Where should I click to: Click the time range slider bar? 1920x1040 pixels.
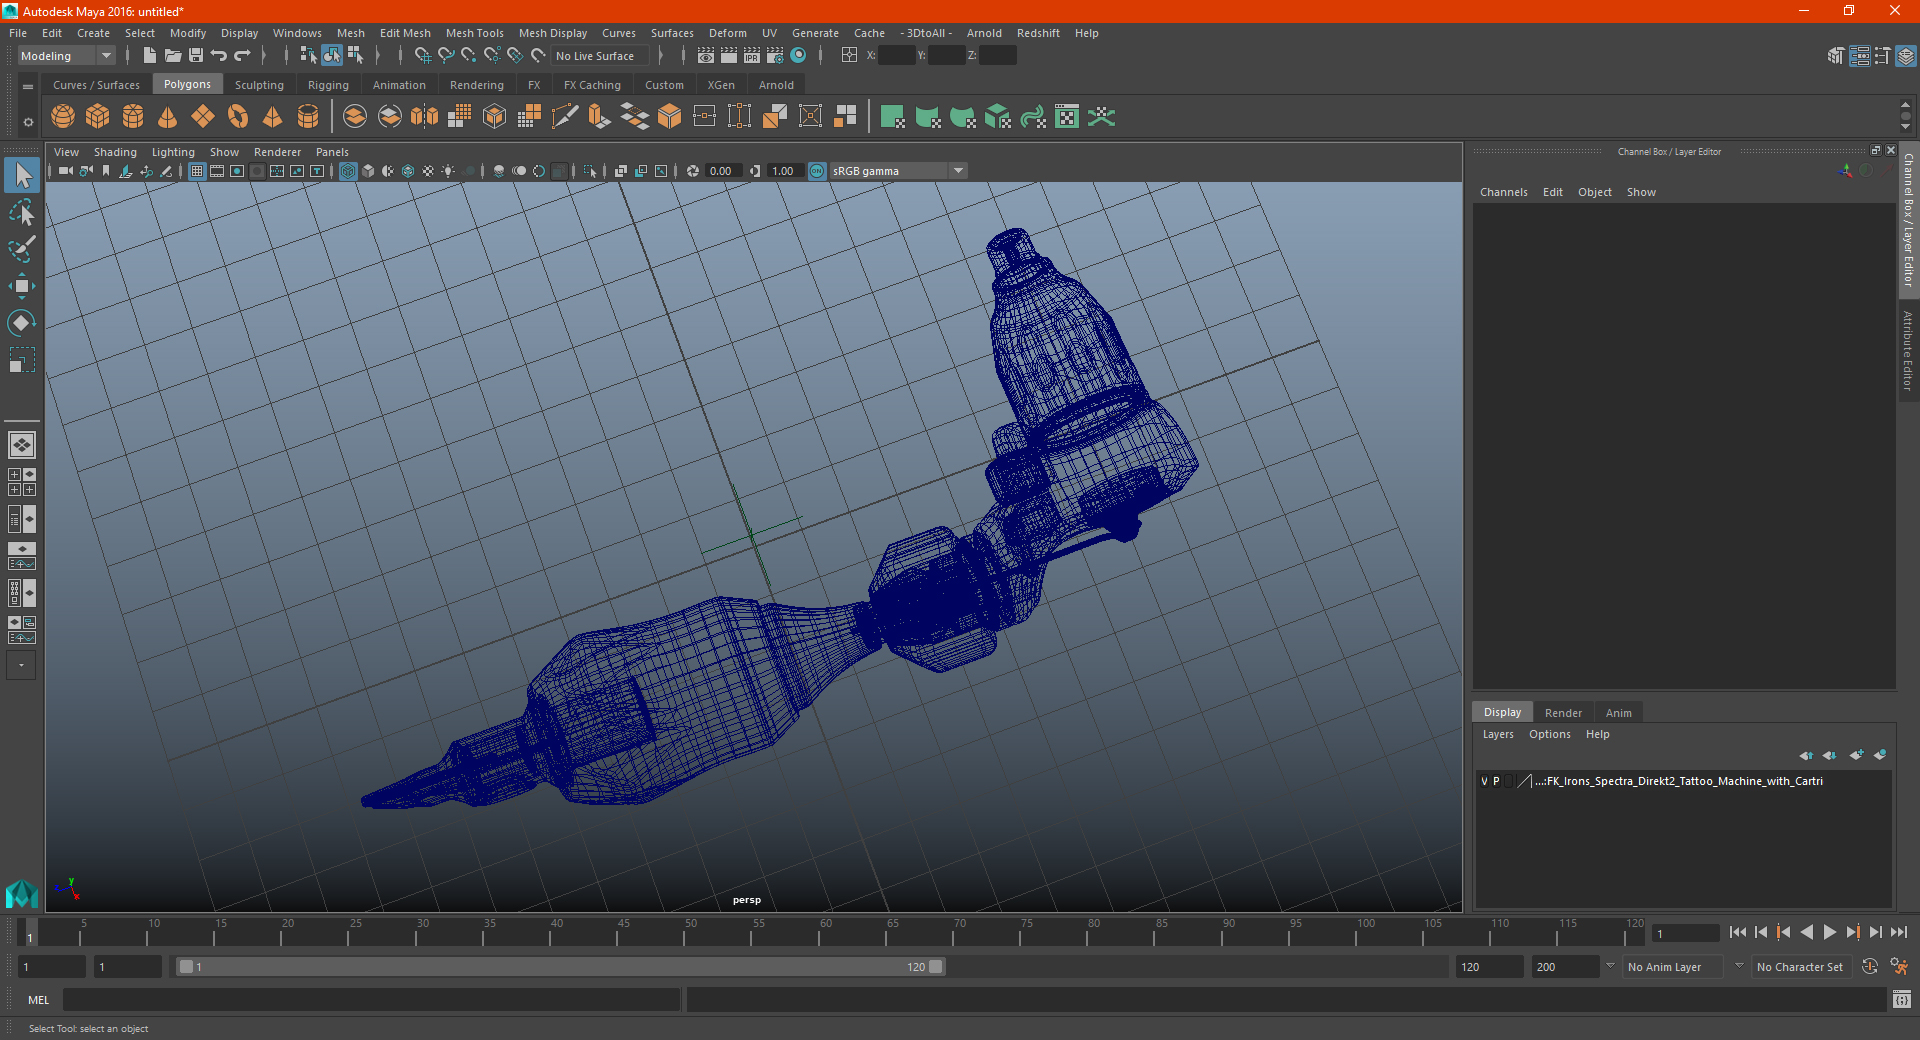560,967
